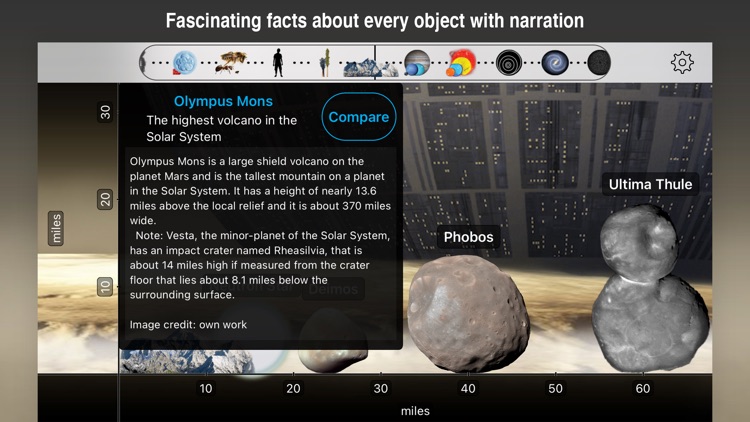Click the 50 mark on horizontal axis
750x422 pixels.
pos(555,388)
